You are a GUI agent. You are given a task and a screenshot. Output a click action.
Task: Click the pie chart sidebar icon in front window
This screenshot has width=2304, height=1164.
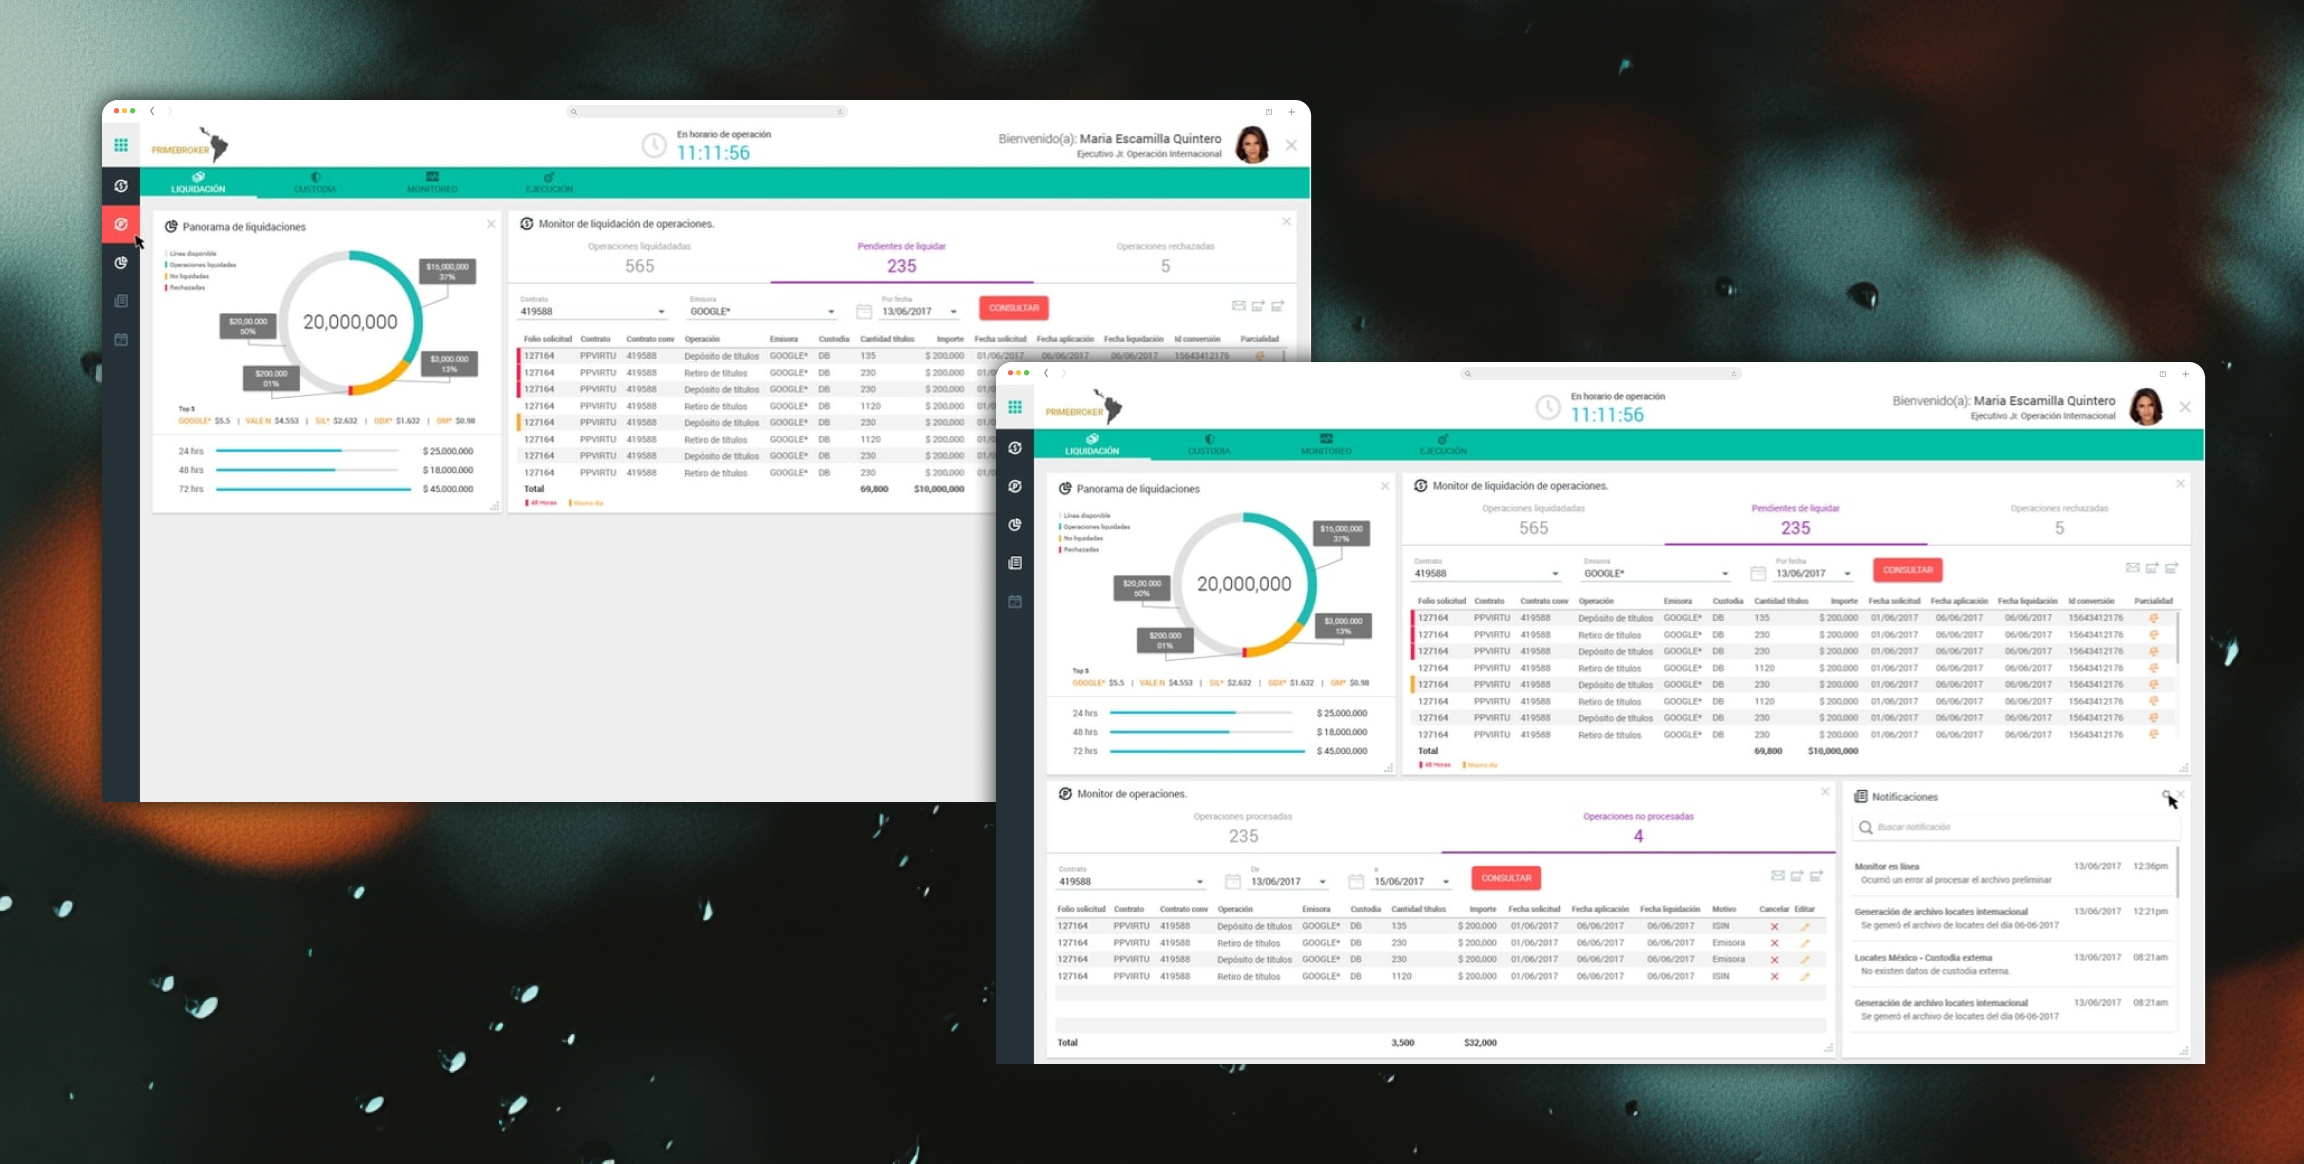(1015, 525)
